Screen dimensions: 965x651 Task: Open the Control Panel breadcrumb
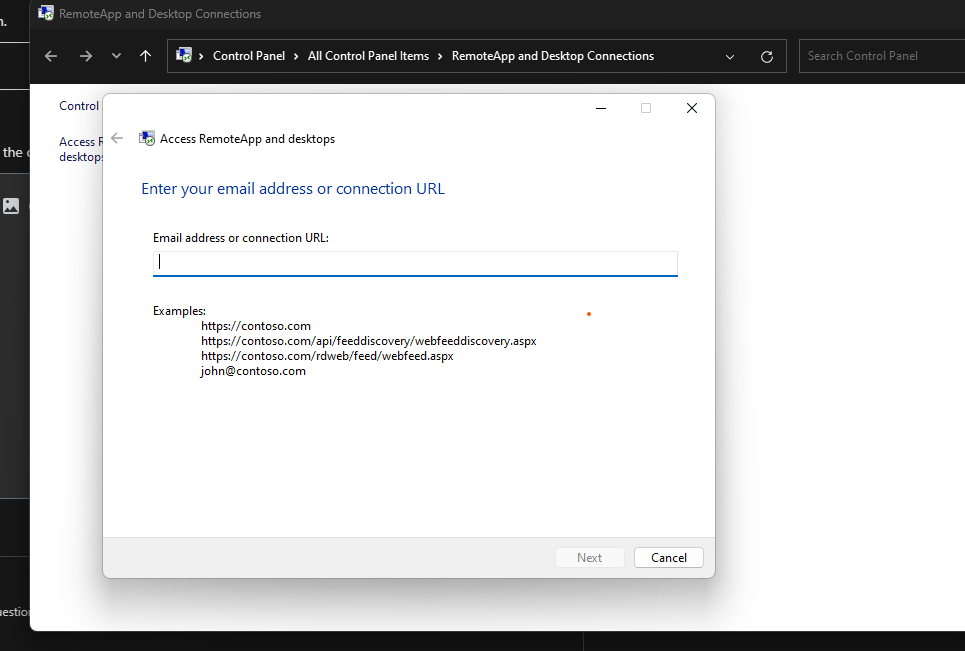(x=249, y=56)
